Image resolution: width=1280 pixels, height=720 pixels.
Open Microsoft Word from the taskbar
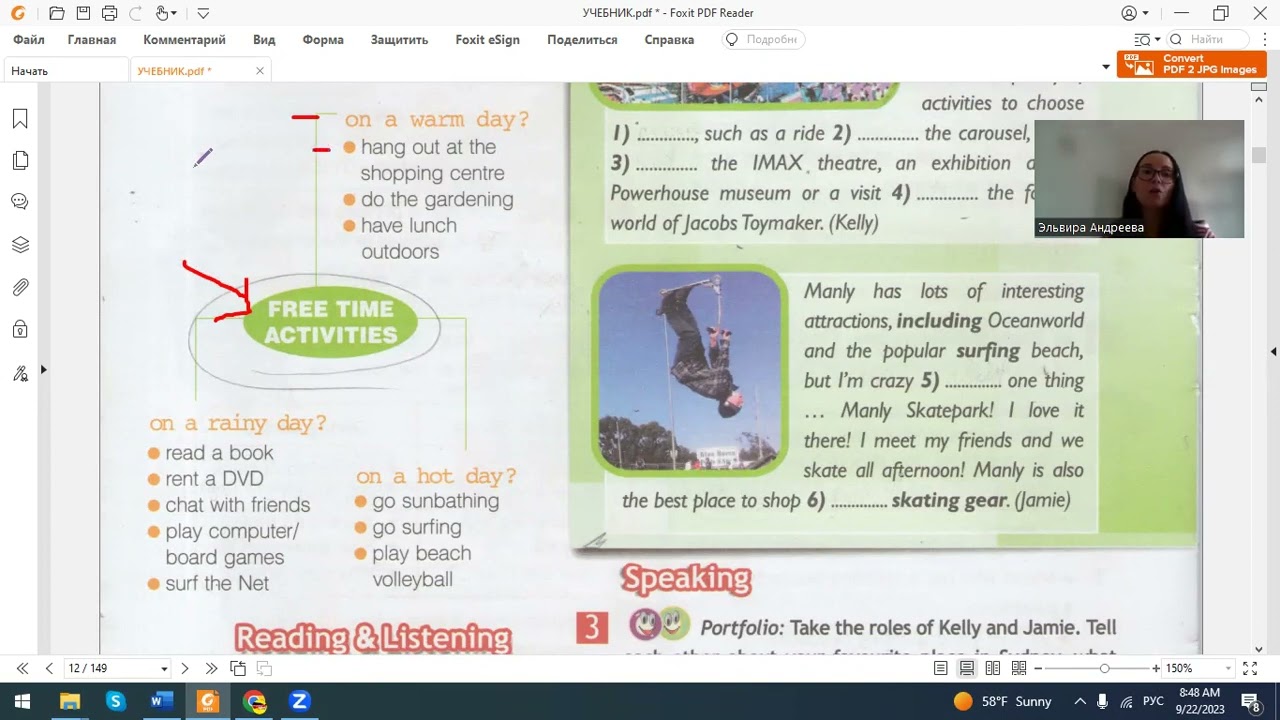pos(161,701)
